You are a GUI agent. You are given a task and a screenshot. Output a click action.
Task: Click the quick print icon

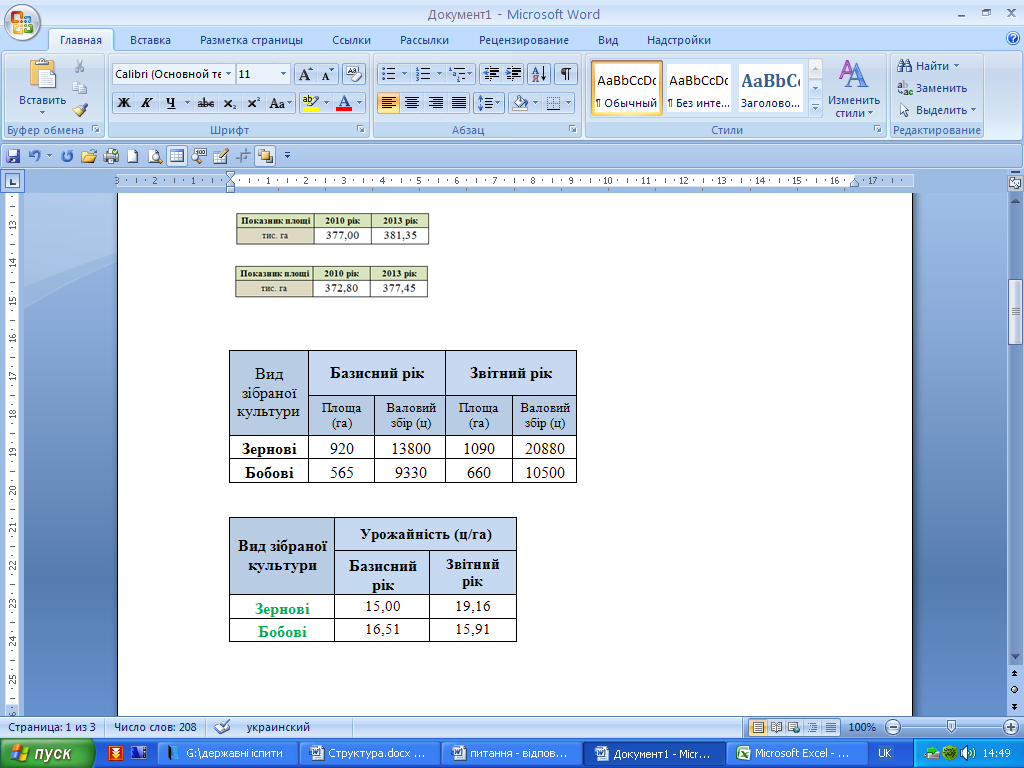(x=111, y=156)
